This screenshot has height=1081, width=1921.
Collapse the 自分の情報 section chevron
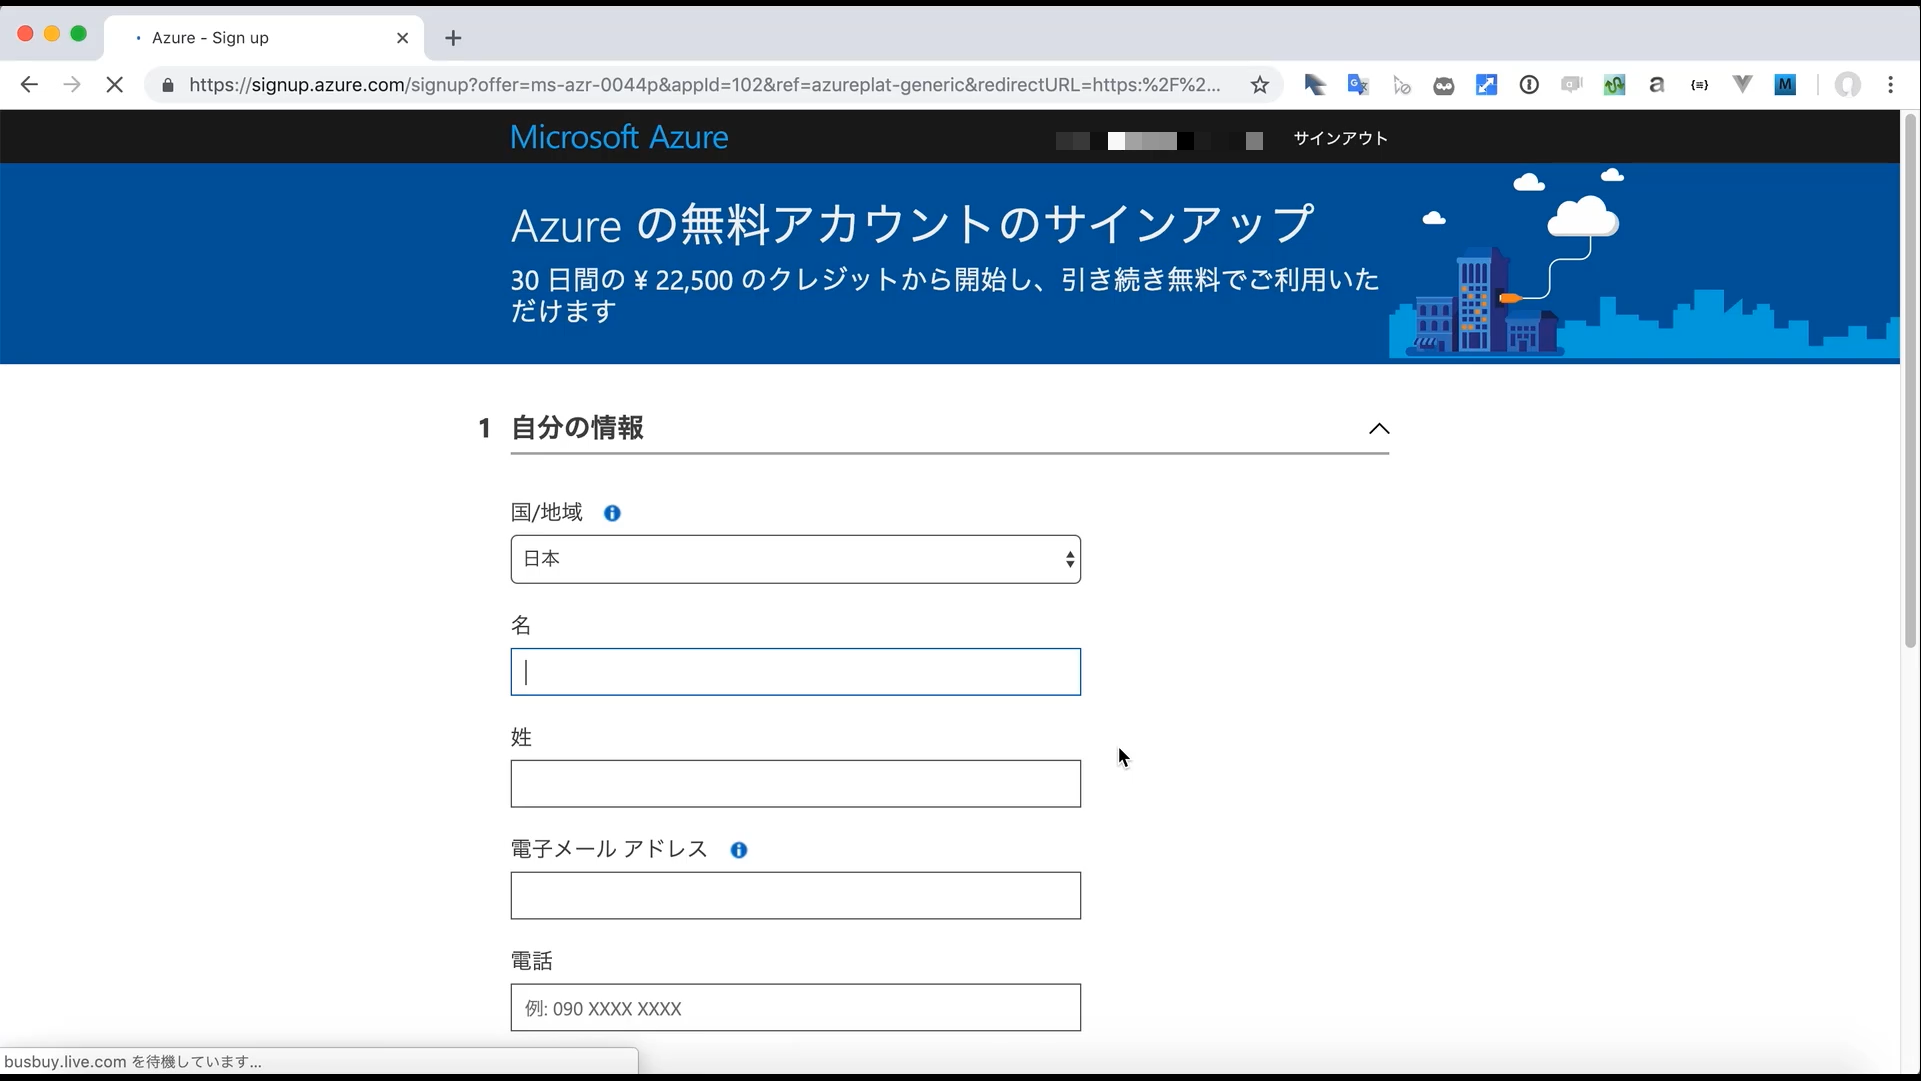point(1379,428)
